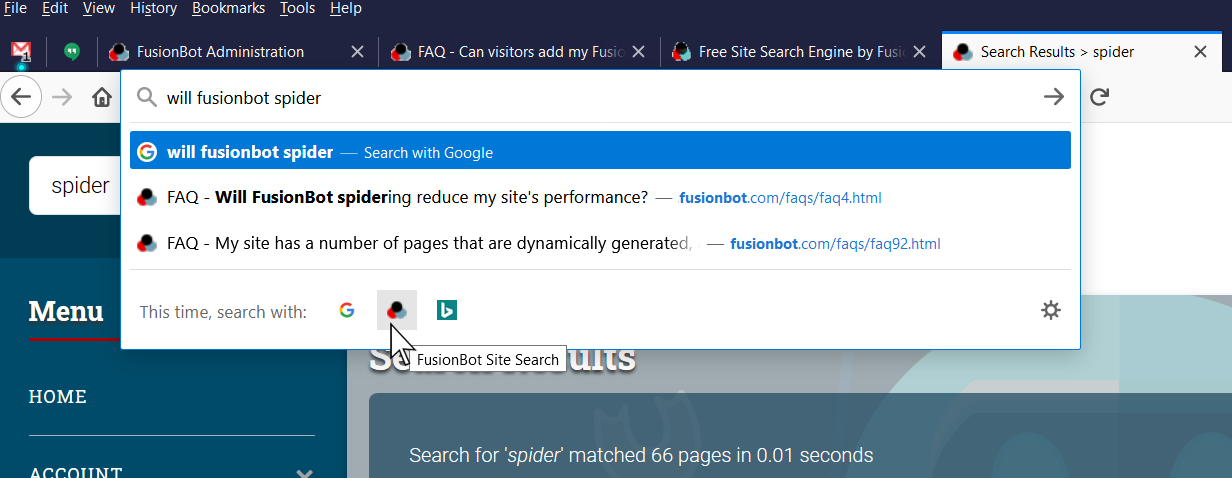The width and height of the screenshot is (1232, 478).
Task: Open search settings gear icon
Action: [x=1050, y=310]
